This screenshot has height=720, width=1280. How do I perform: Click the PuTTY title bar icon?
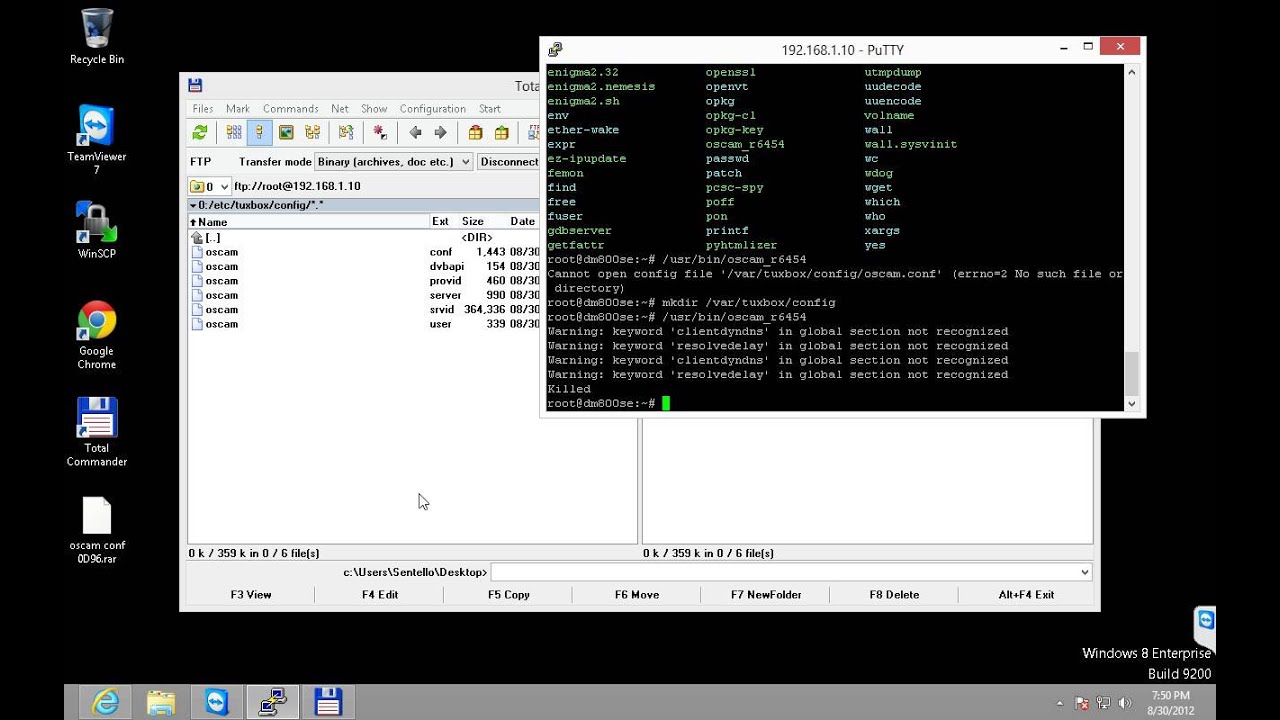click(x=555, y=49)
